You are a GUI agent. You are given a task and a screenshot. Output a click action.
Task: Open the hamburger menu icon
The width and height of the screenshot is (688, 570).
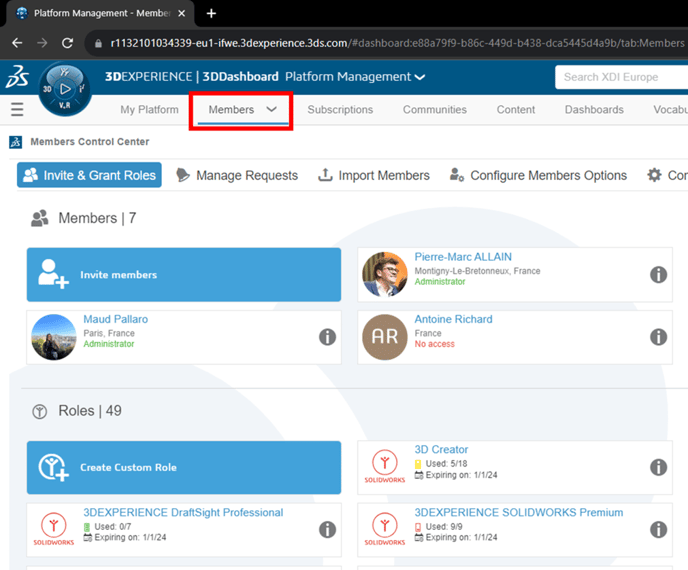pyautogui.click(x=17, y=109)
